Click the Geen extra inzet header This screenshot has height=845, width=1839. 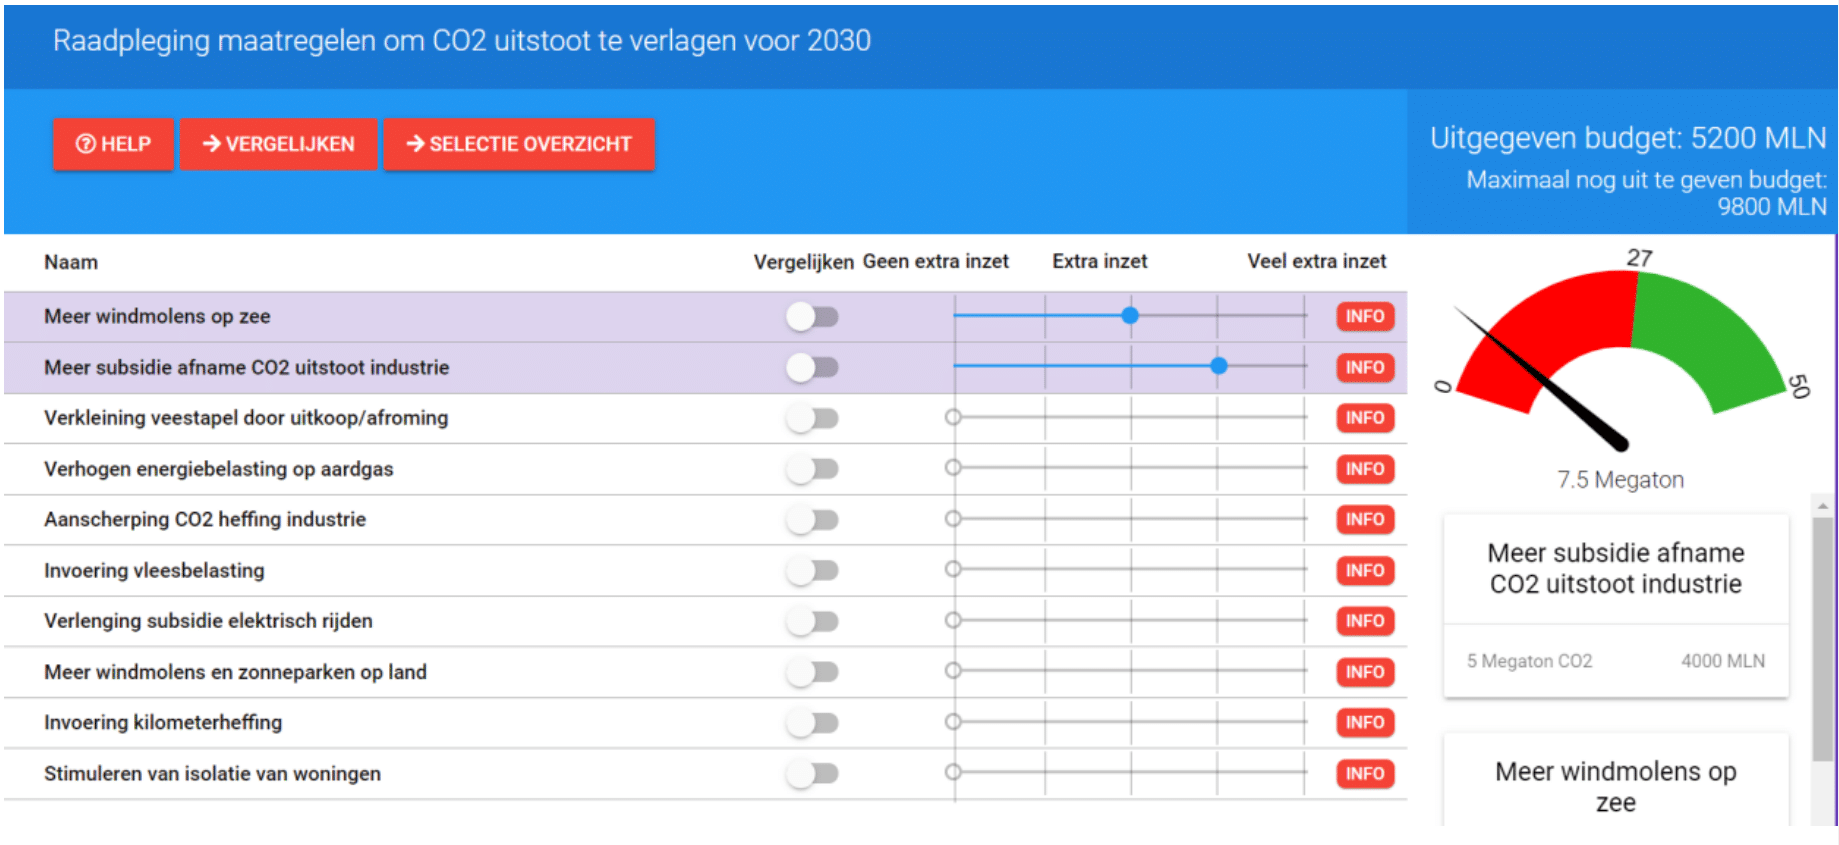[x=935, y=261]
